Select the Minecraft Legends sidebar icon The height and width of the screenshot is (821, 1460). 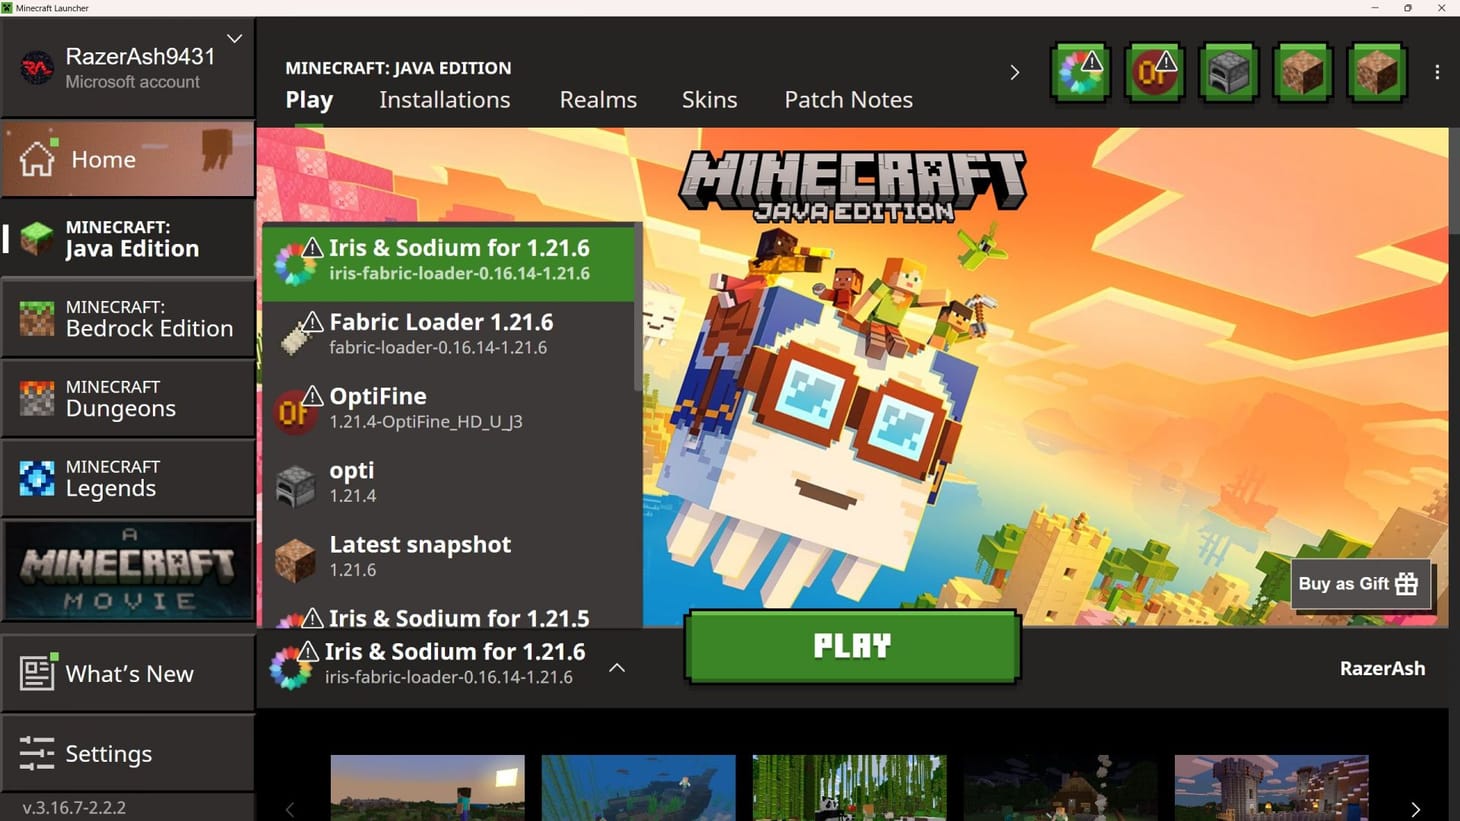[x=36, y=478]
